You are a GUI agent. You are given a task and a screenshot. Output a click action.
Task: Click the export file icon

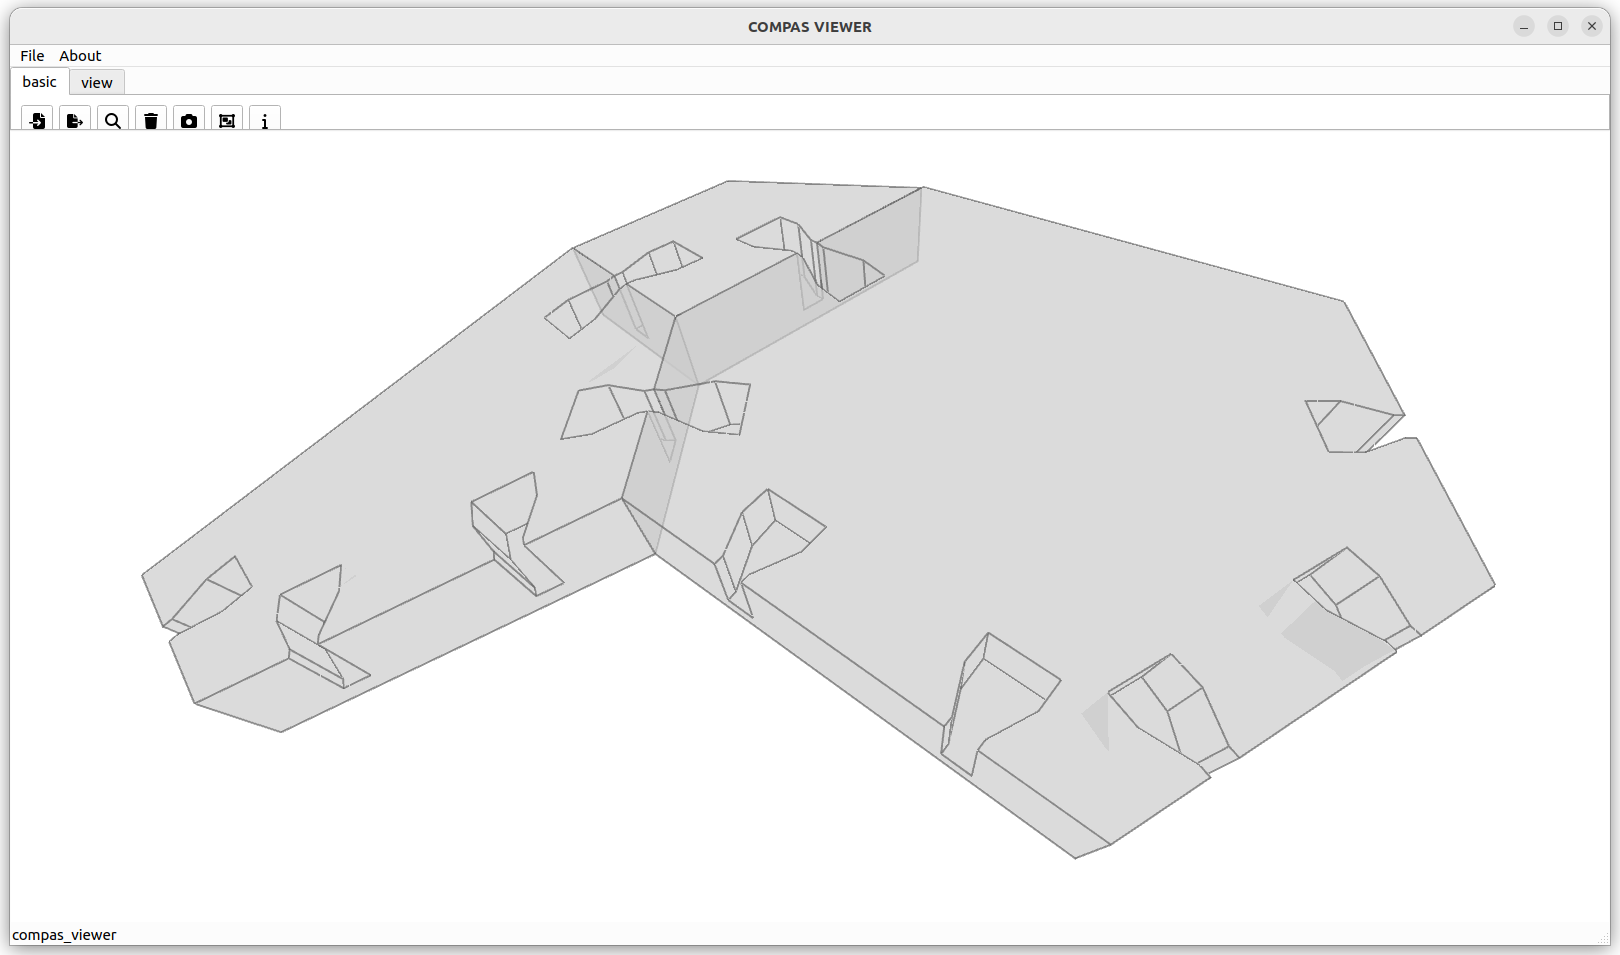point(75,120)
